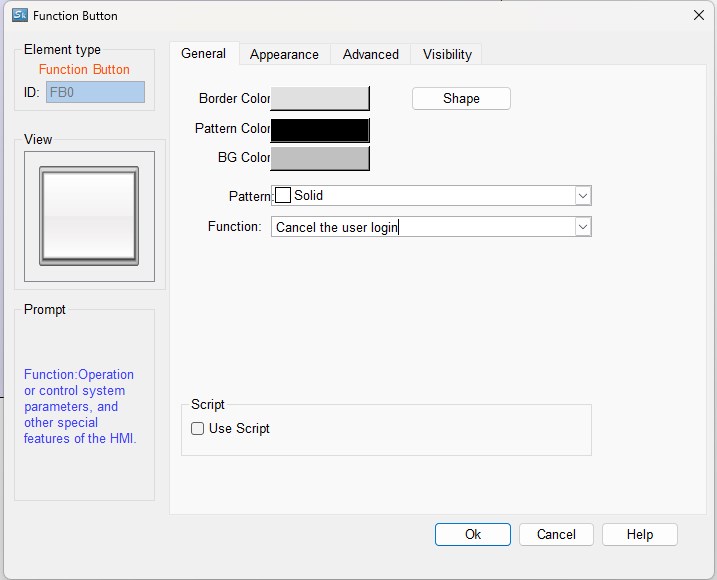The image size is (717, 580).
Task: Click the app icon in the title bar
Action: (x=19, y=15)
